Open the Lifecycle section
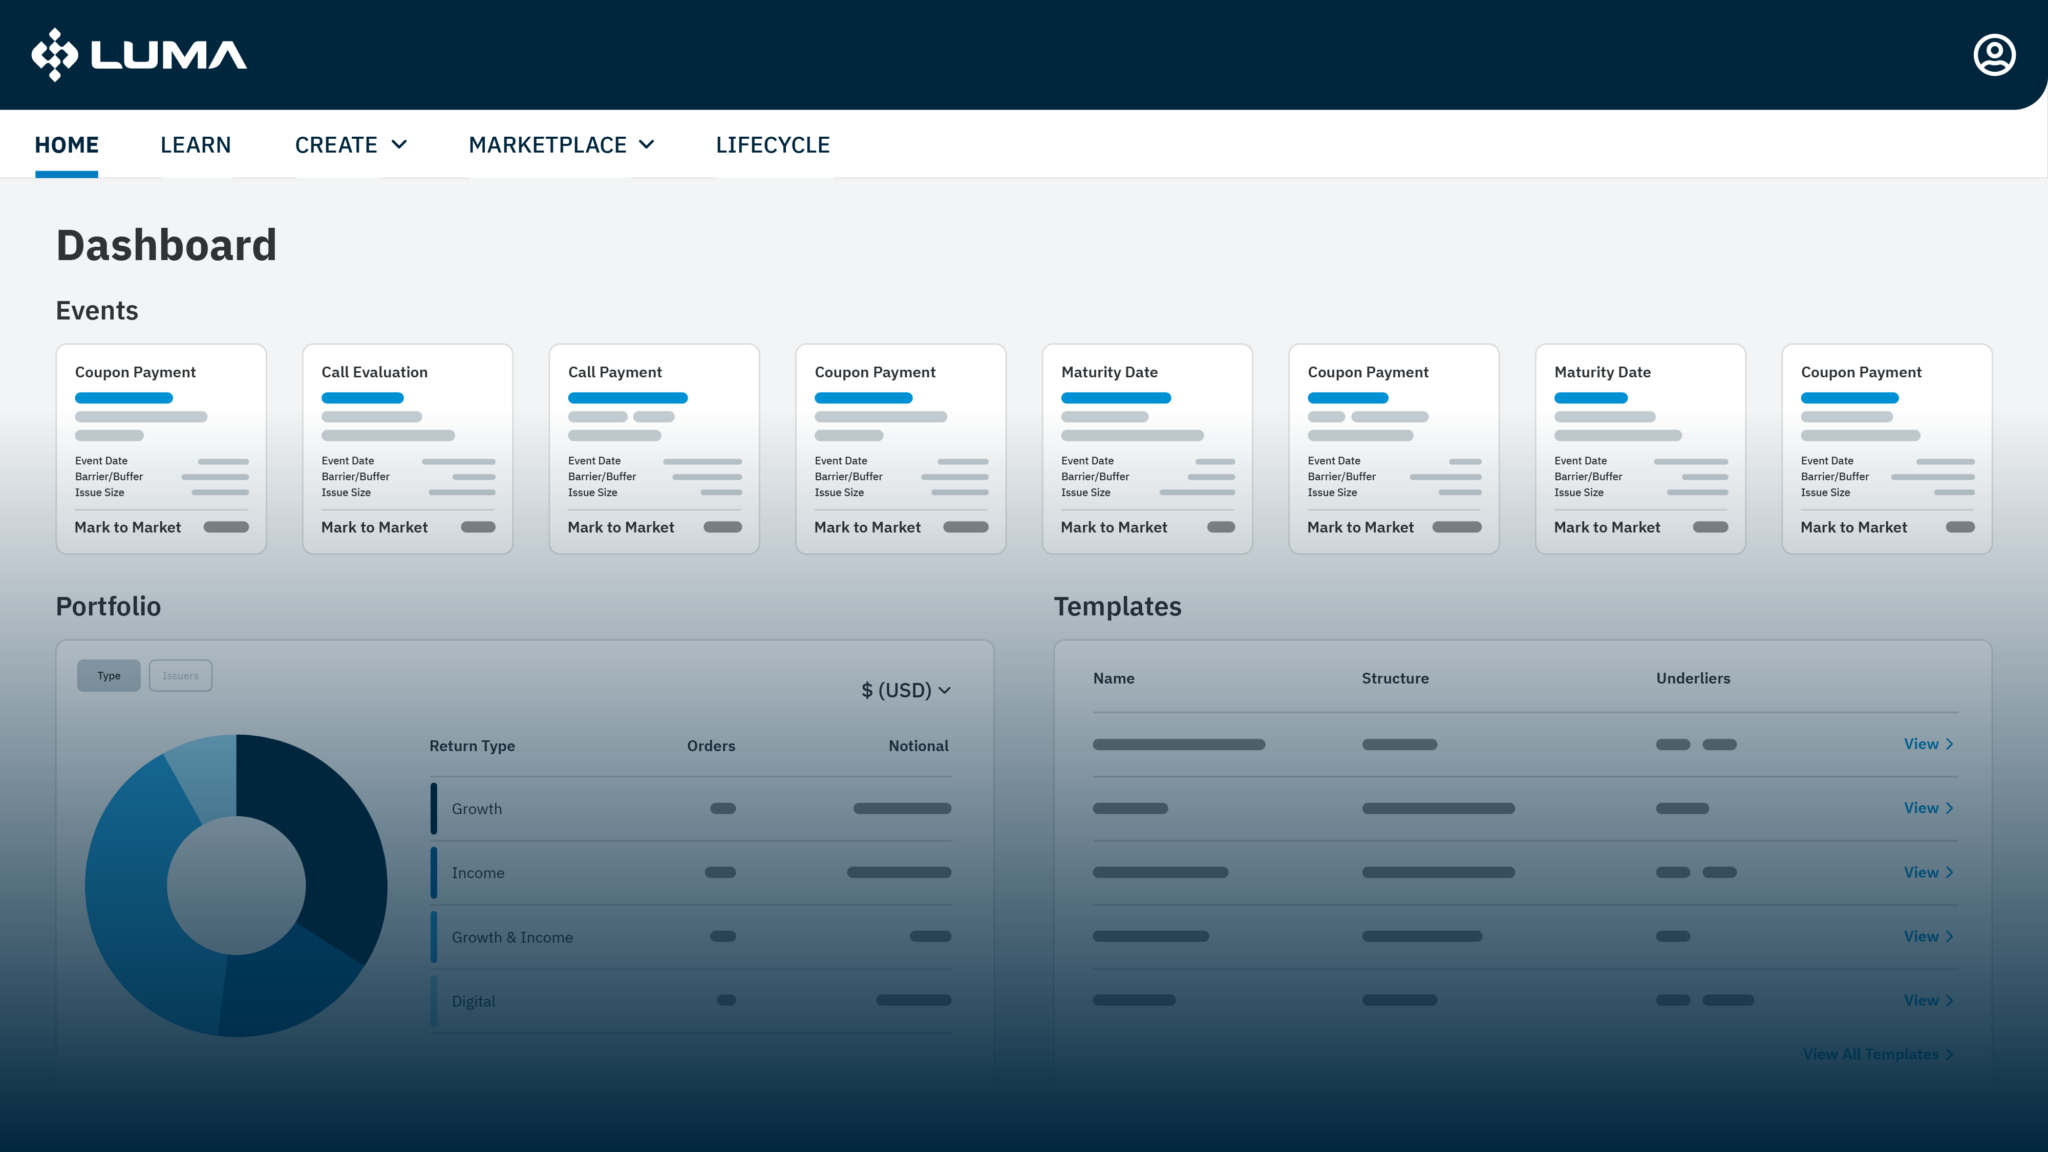The image size is (2048, 1152). pyautogui.click(x=772, y=144)
